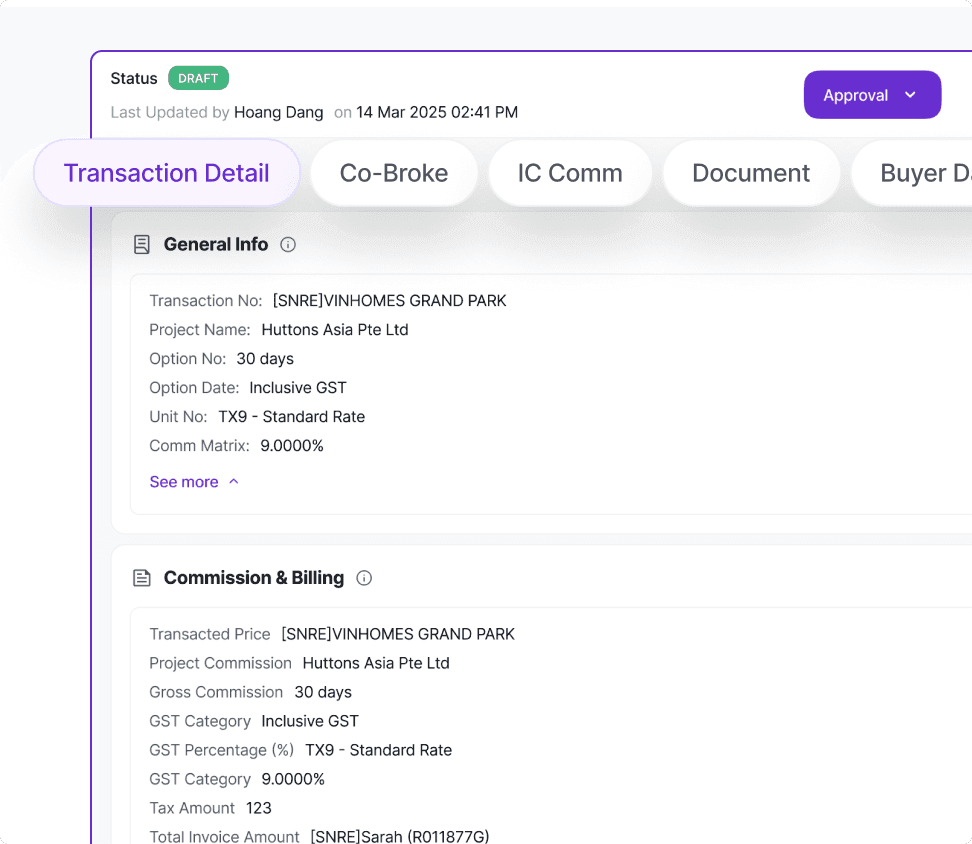The width and height of the screenshot is (972, 844).
Task: Click GST Percentage value TX9 - Standard Rate
Action: (x=378, y=750)
